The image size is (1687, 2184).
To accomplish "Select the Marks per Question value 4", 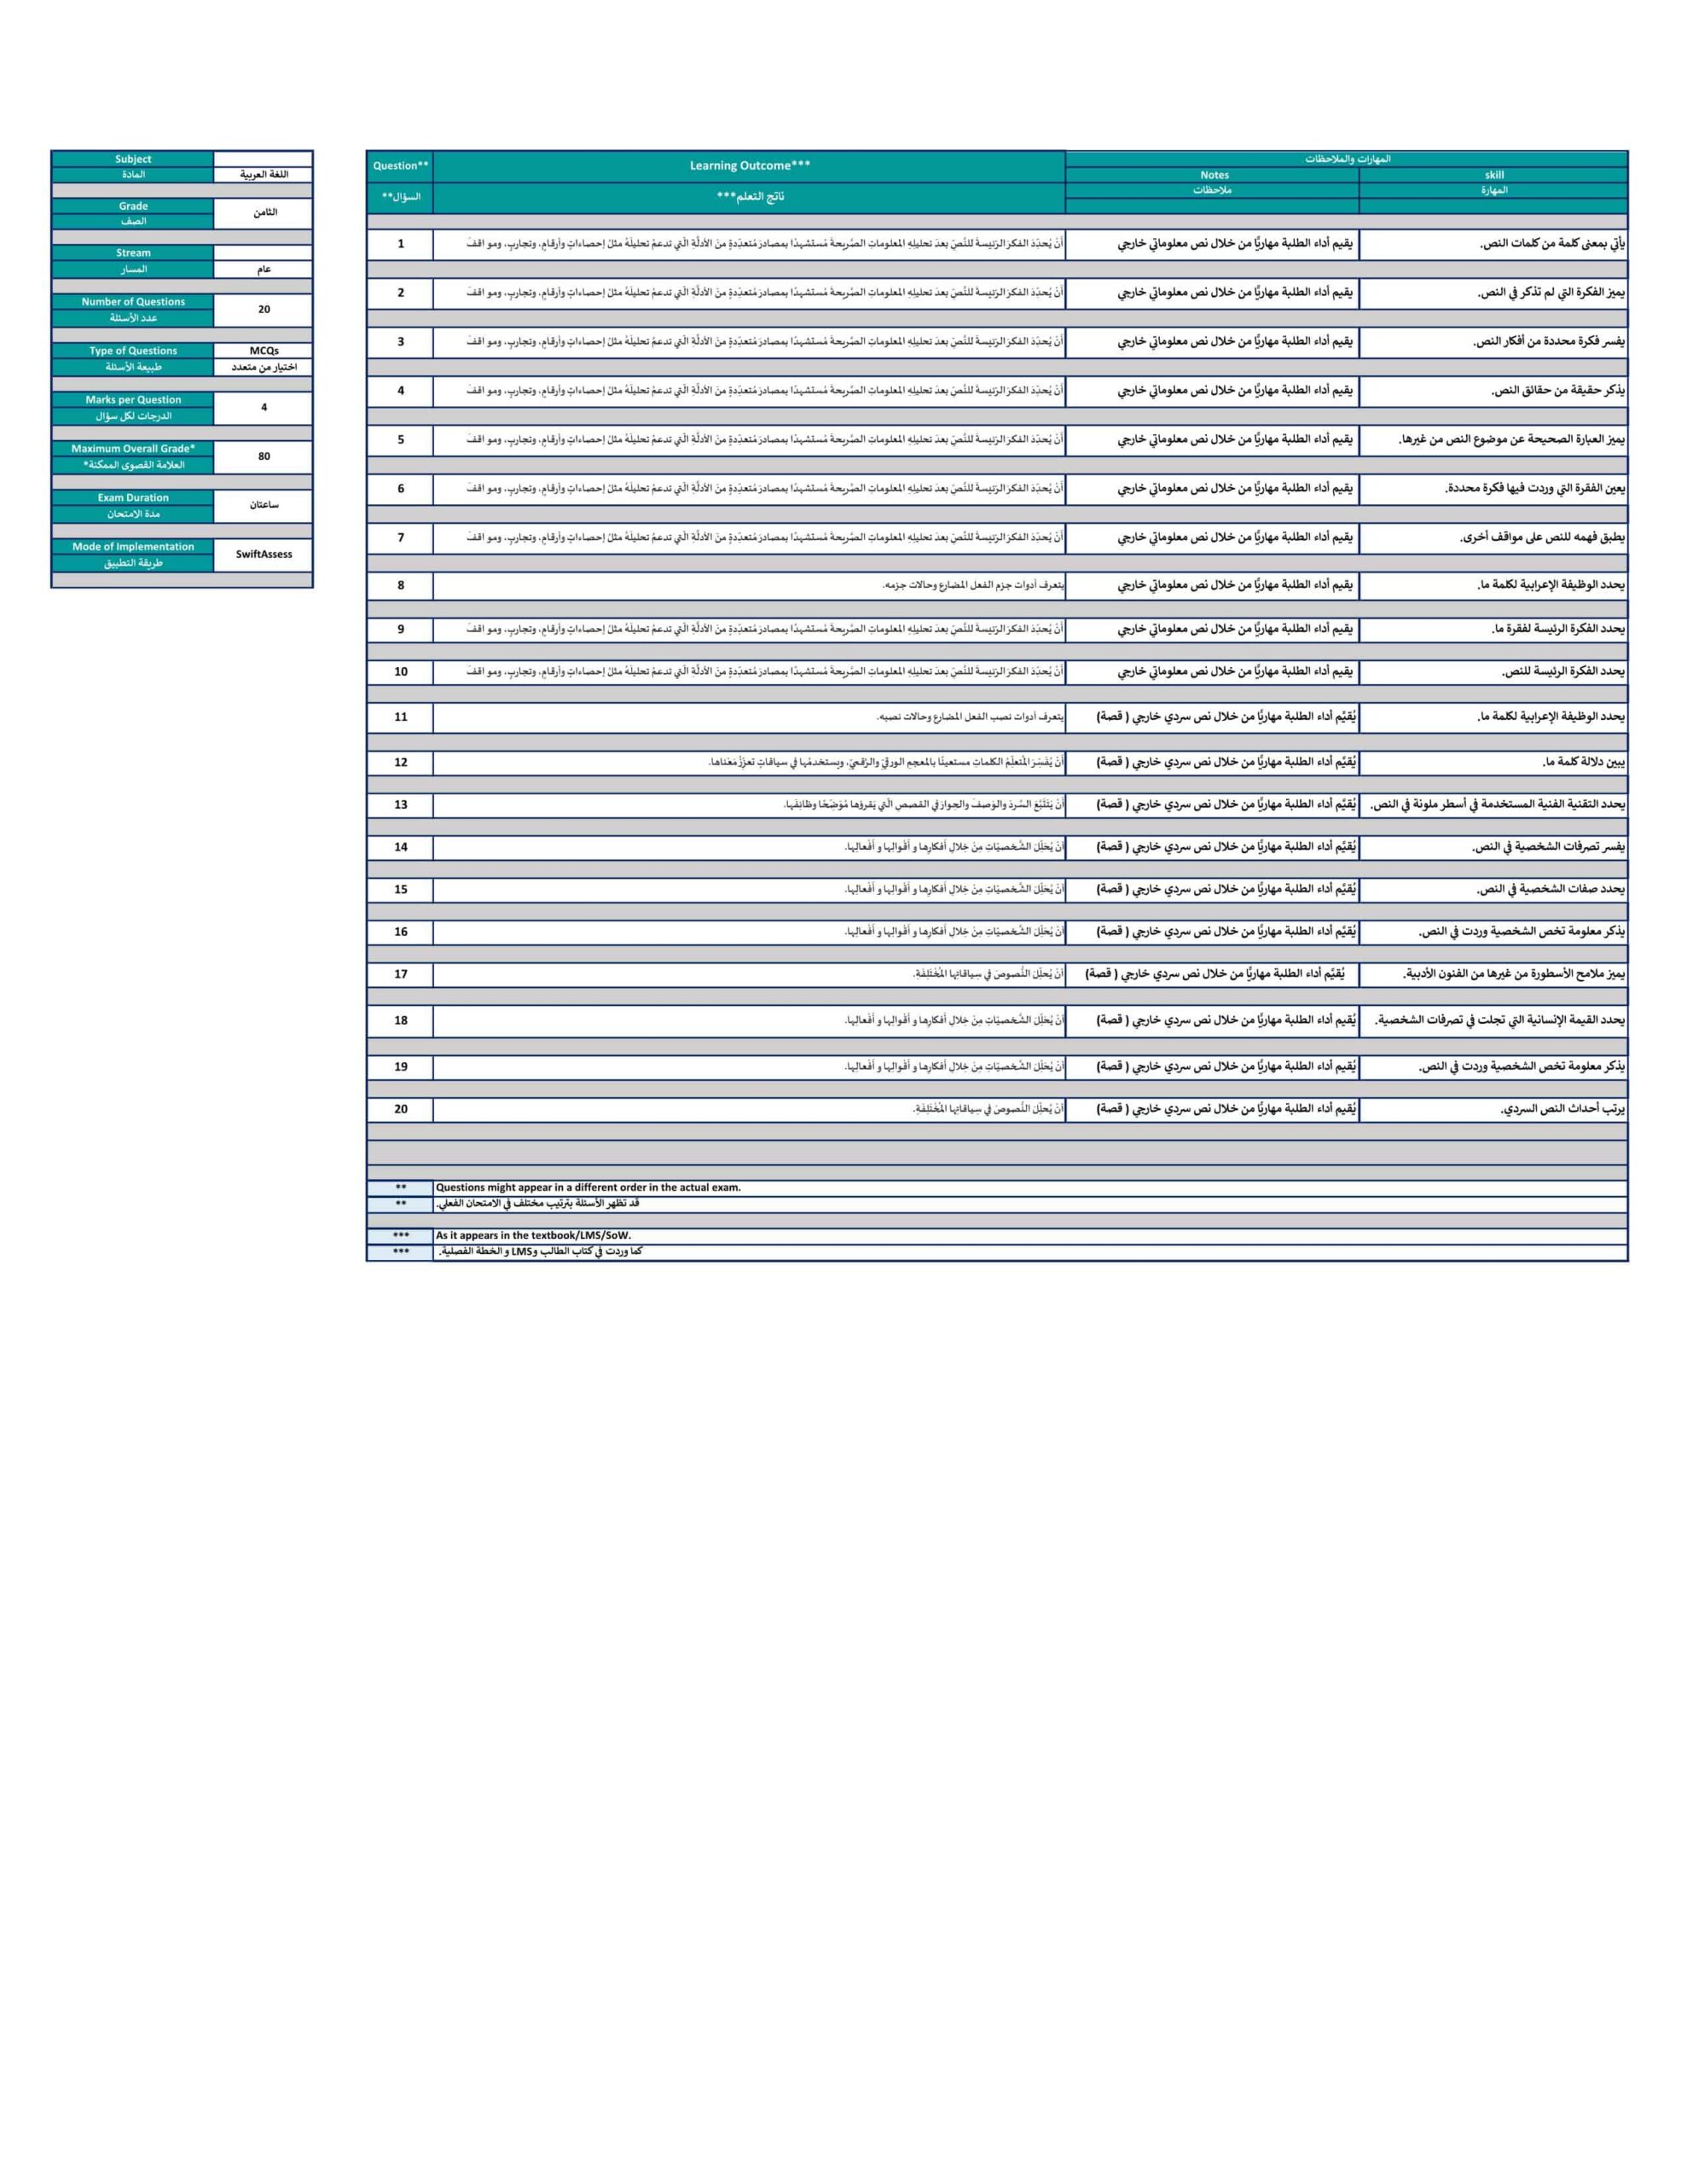I will pyautogui.click(x=264, y=408).
